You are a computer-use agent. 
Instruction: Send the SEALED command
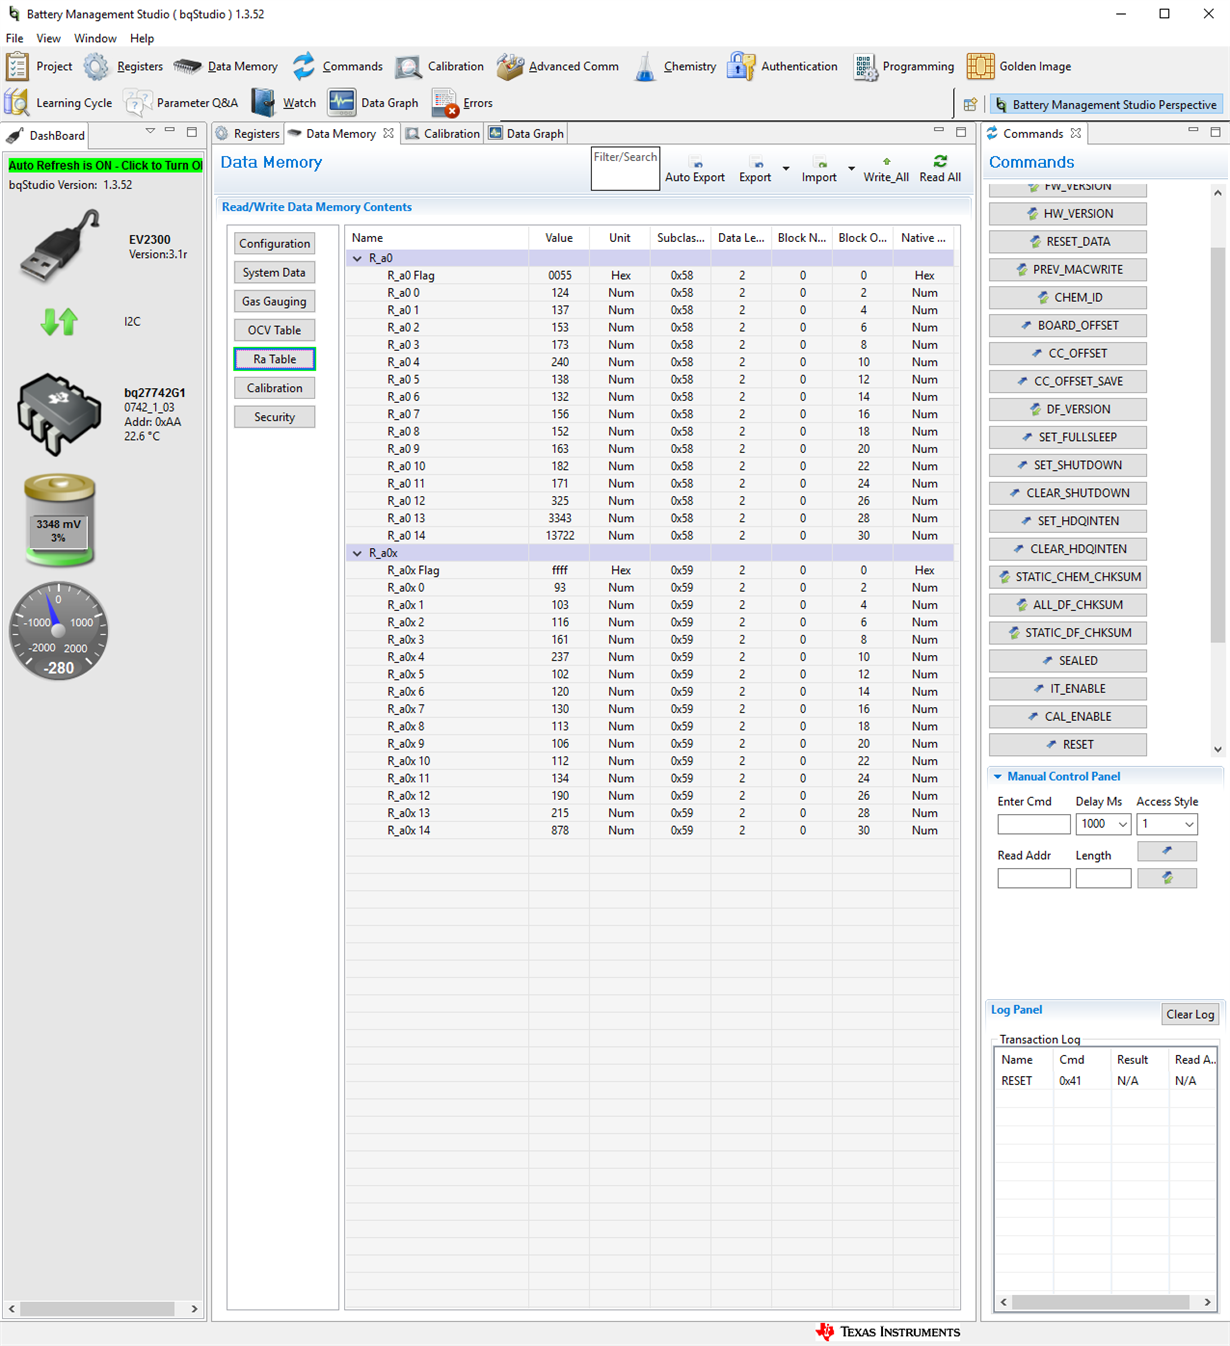1068,660
